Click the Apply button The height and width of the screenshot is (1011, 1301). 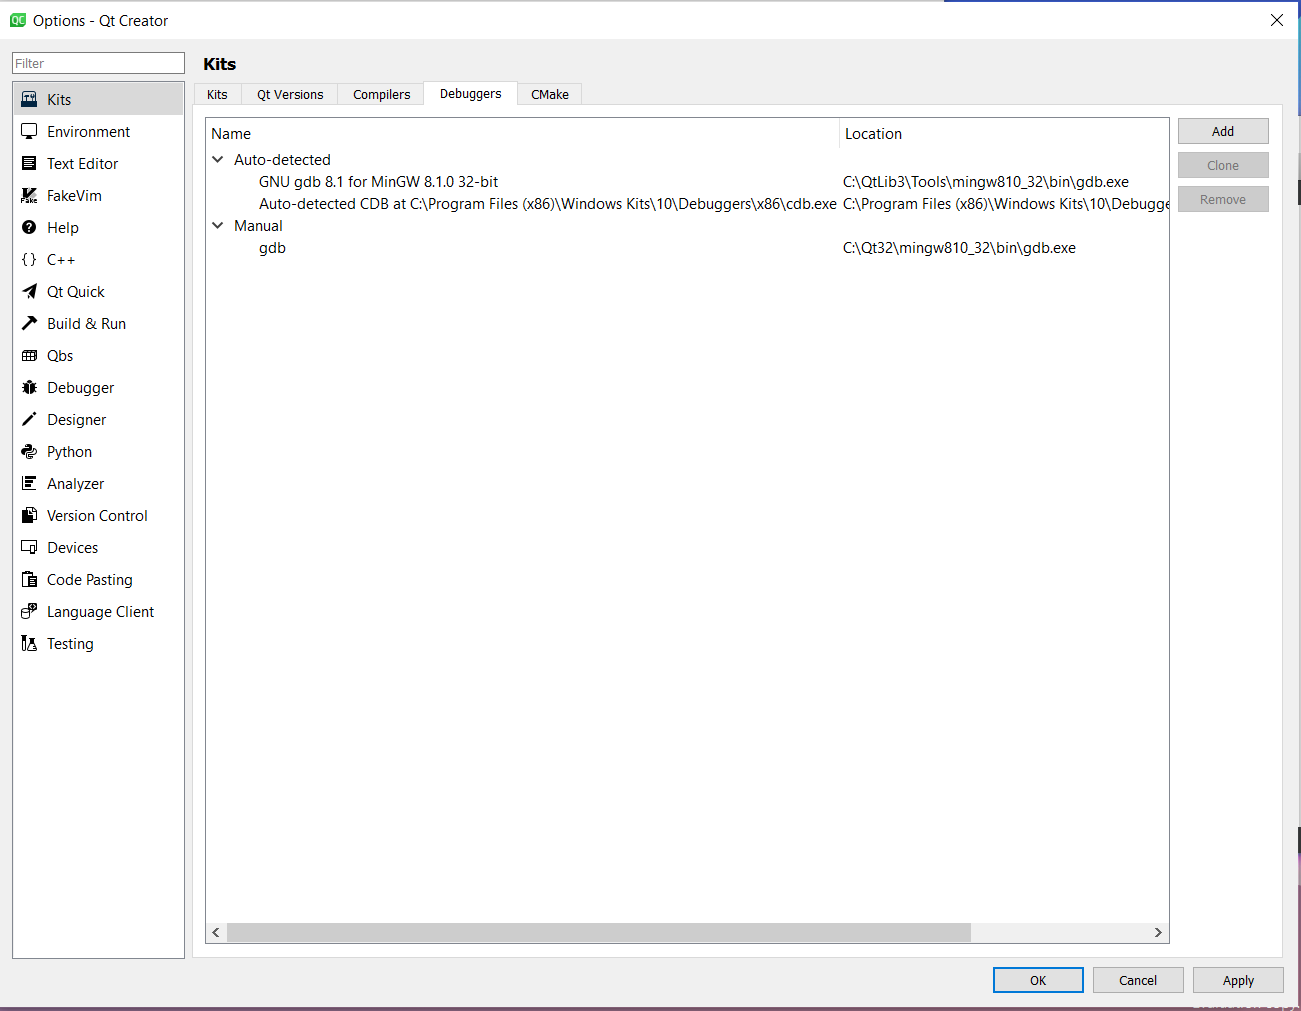(x=1238, y=980)
